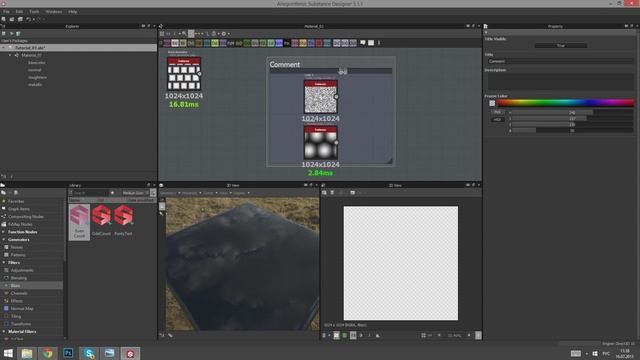Click the folder icon in 2D View toolbar
The height and width of the screenshot is (360, 640).
click(x=352, y=193)
